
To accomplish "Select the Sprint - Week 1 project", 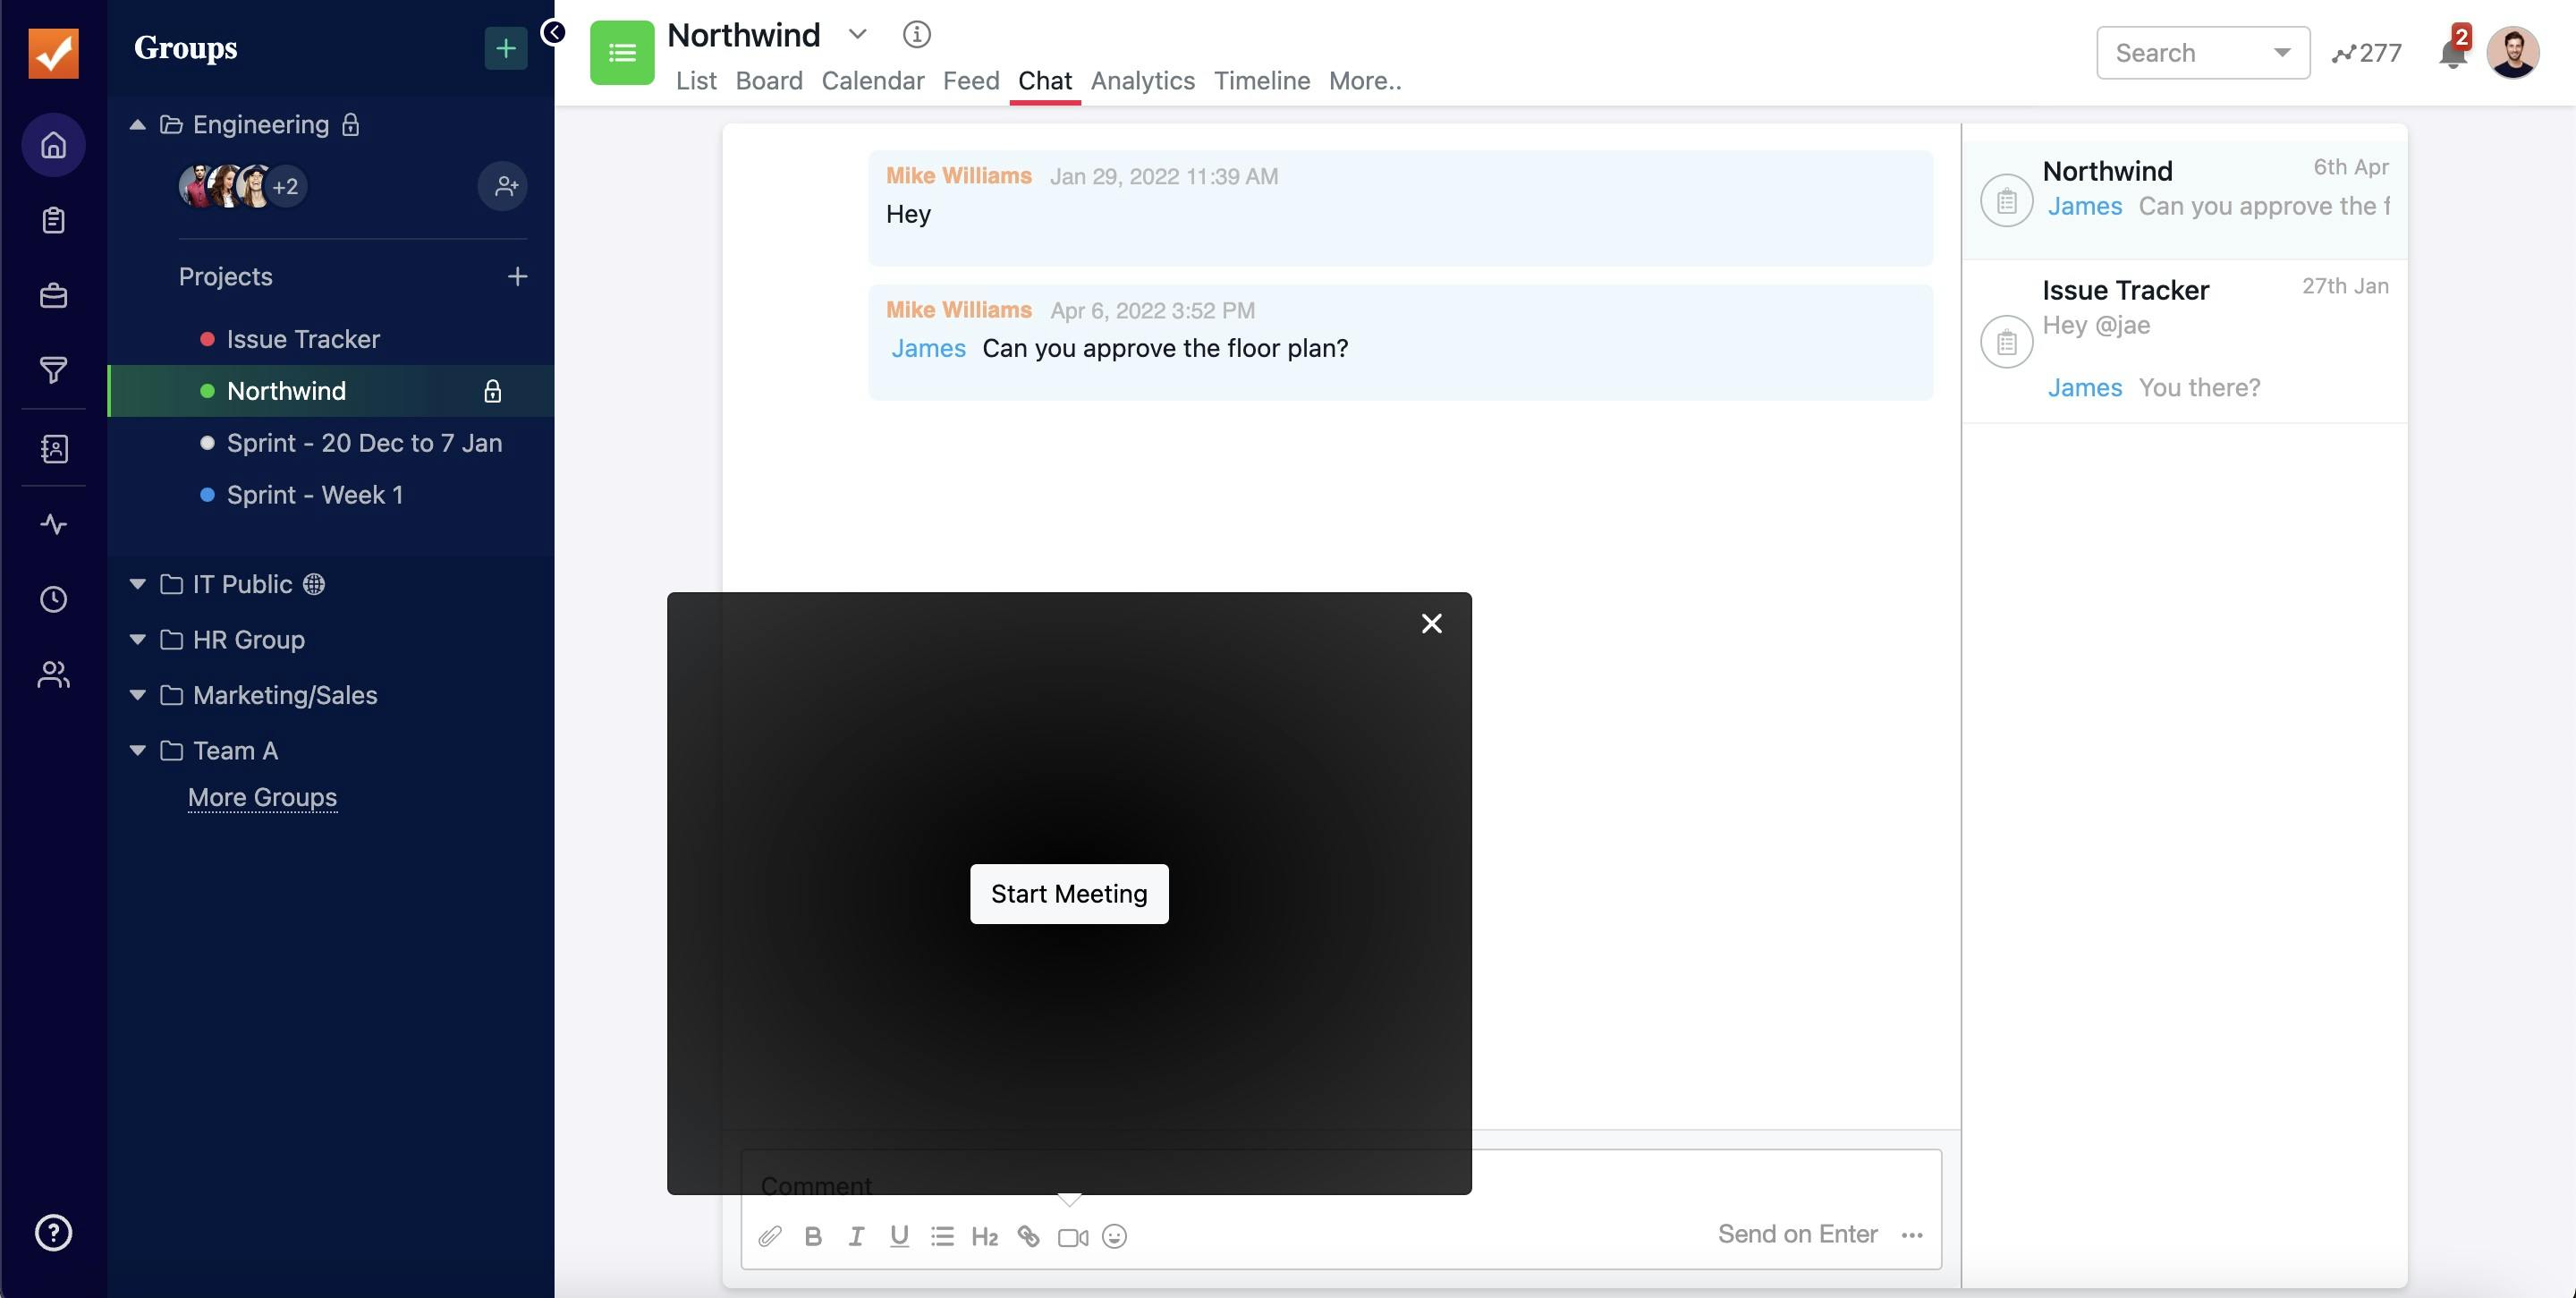I will tap(314, 495).
